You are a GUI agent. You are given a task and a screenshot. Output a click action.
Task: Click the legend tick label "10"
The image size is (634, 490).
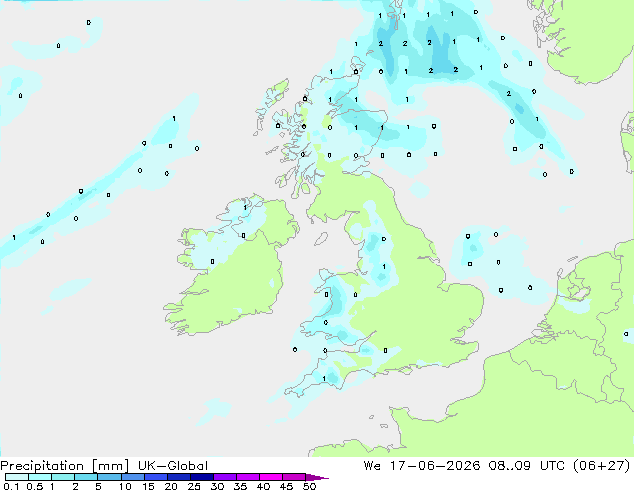click(x=125, y=486)
